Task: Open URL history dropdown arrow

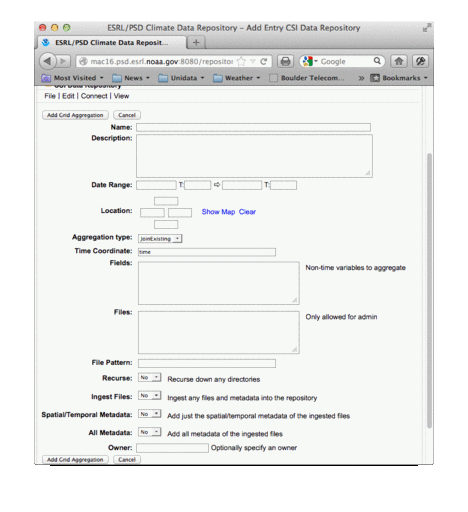Action: tap(253, 61)
